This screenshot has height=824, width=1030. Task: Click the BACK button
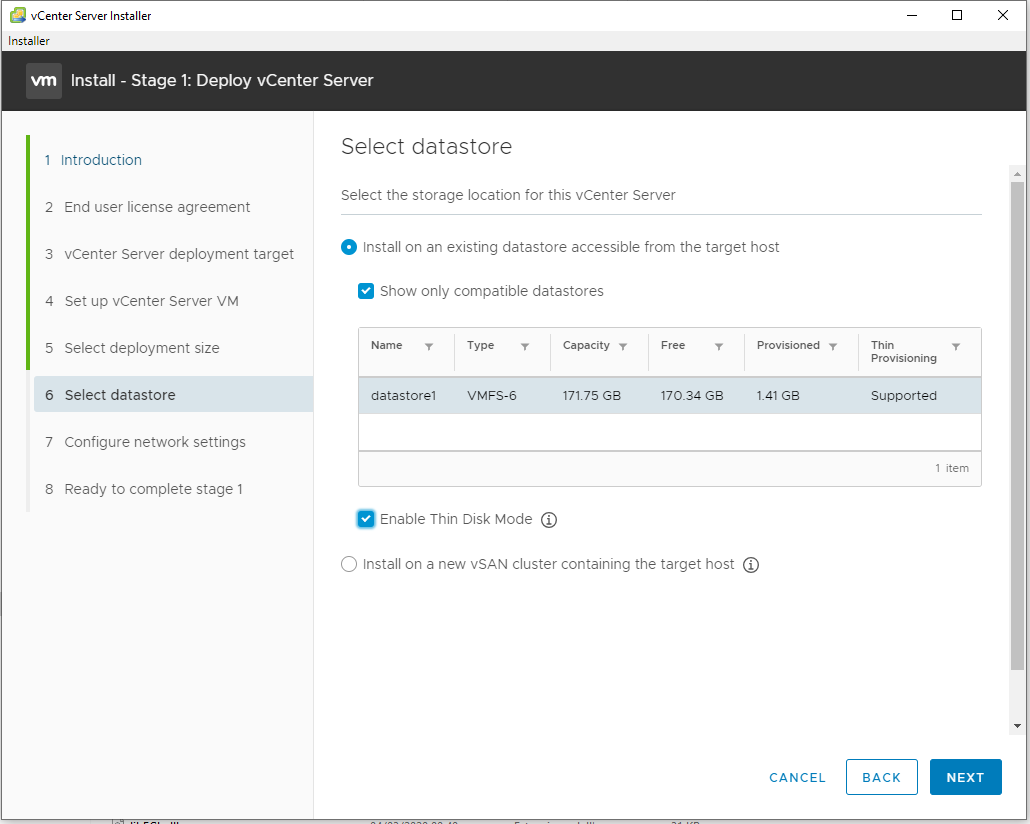pos(882,777)
